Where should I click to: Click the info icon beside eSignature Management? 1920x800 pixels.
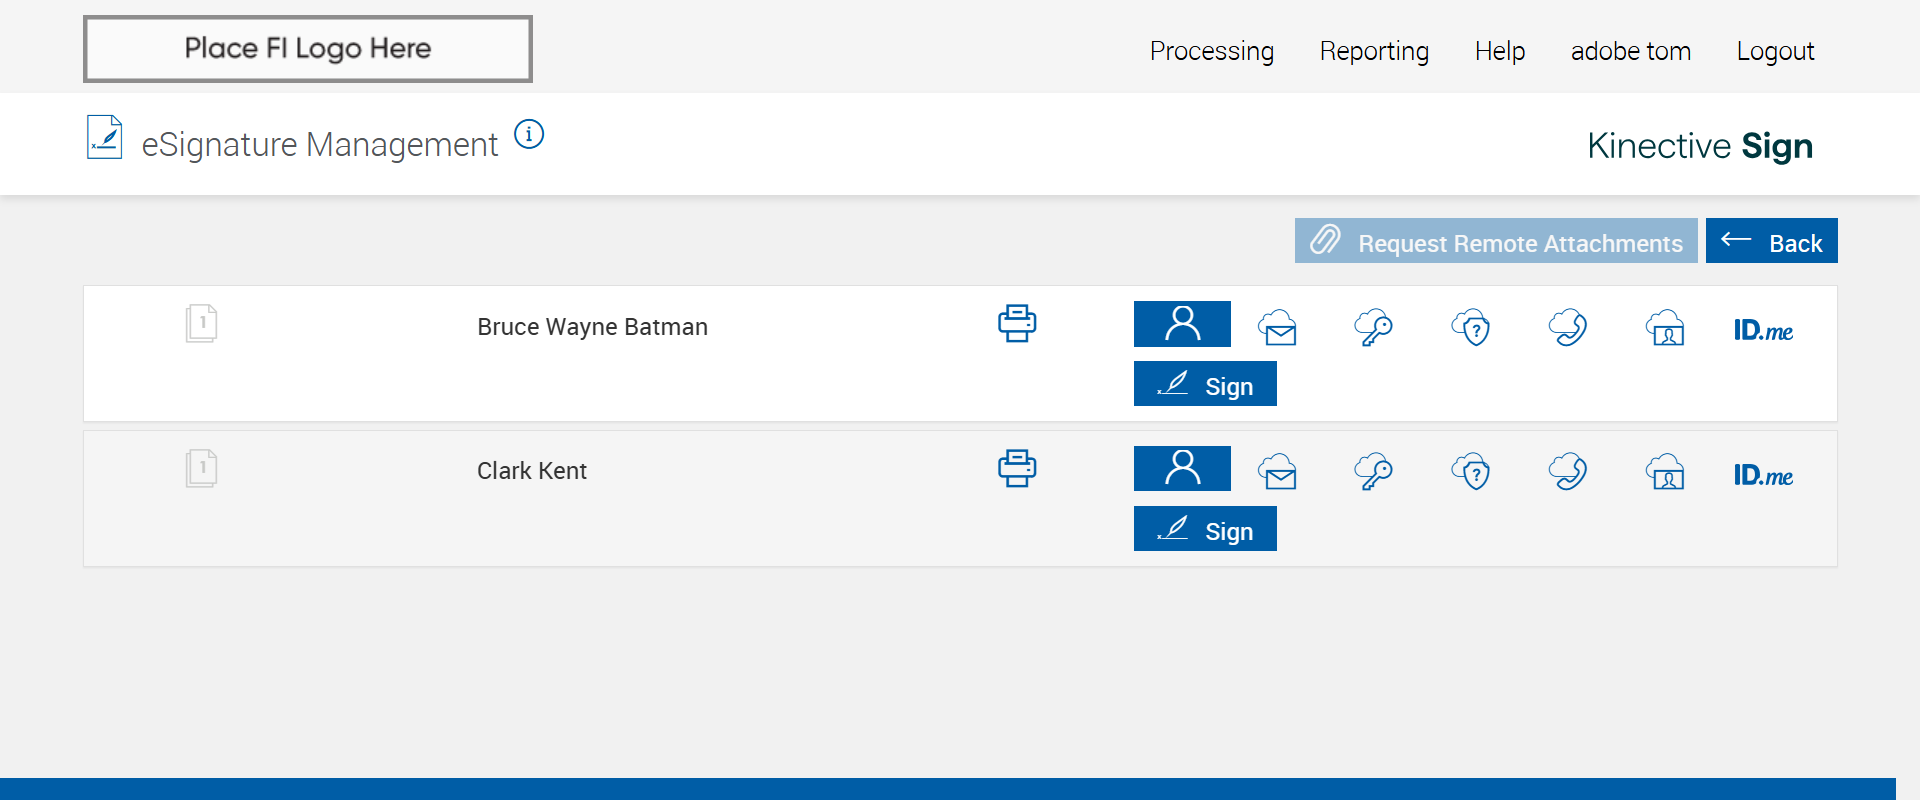[x=529, y=134]
